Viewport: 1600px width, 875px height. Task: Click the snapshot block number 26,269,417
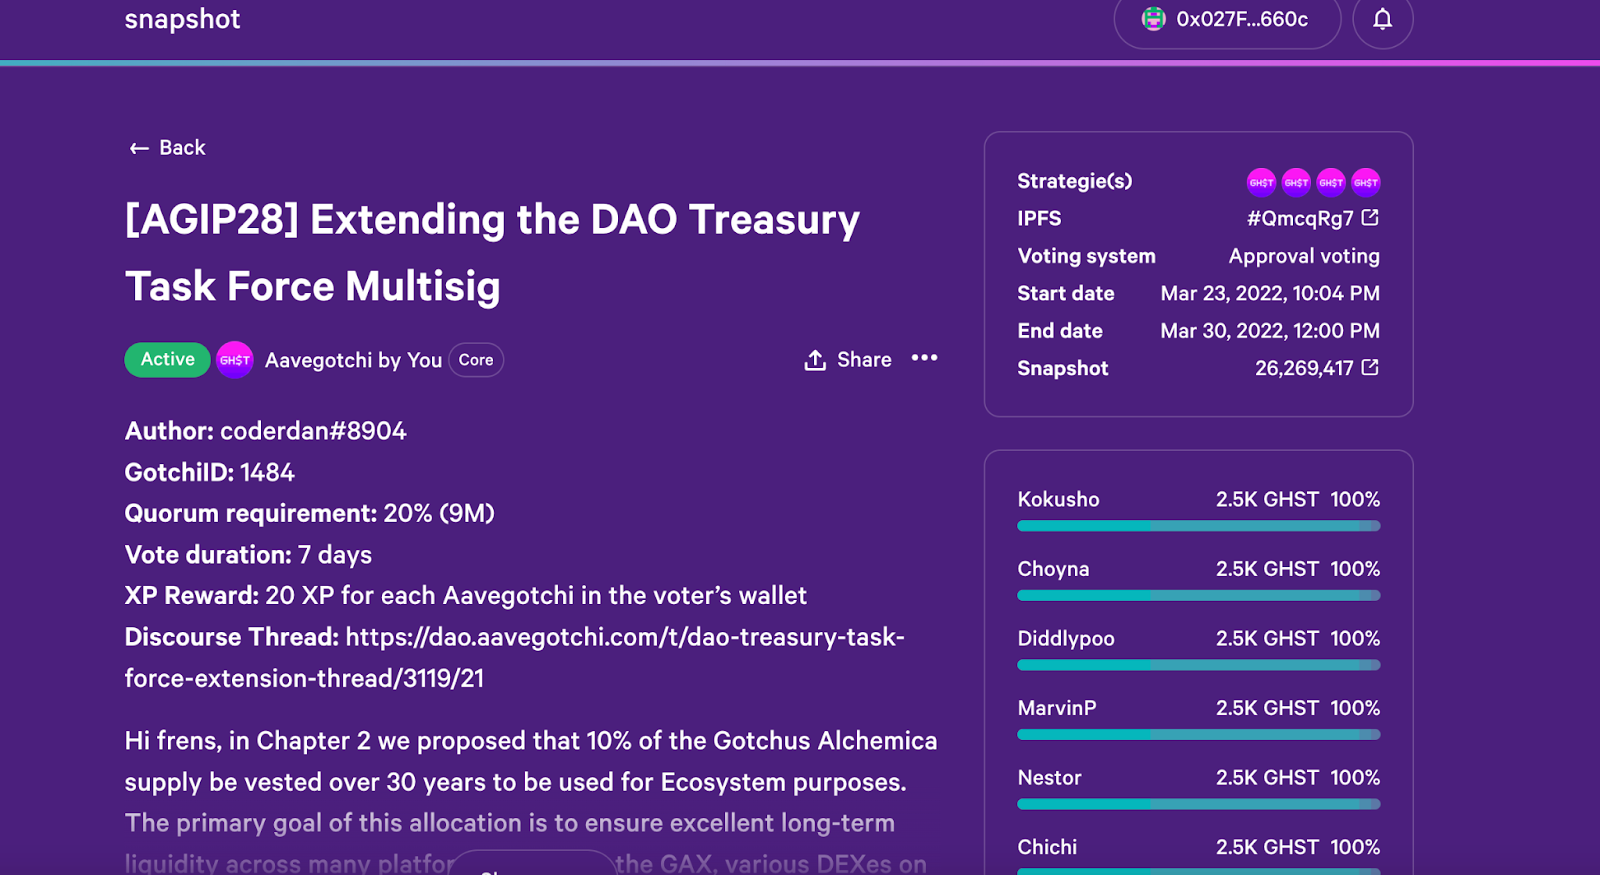click(1303, 369)
